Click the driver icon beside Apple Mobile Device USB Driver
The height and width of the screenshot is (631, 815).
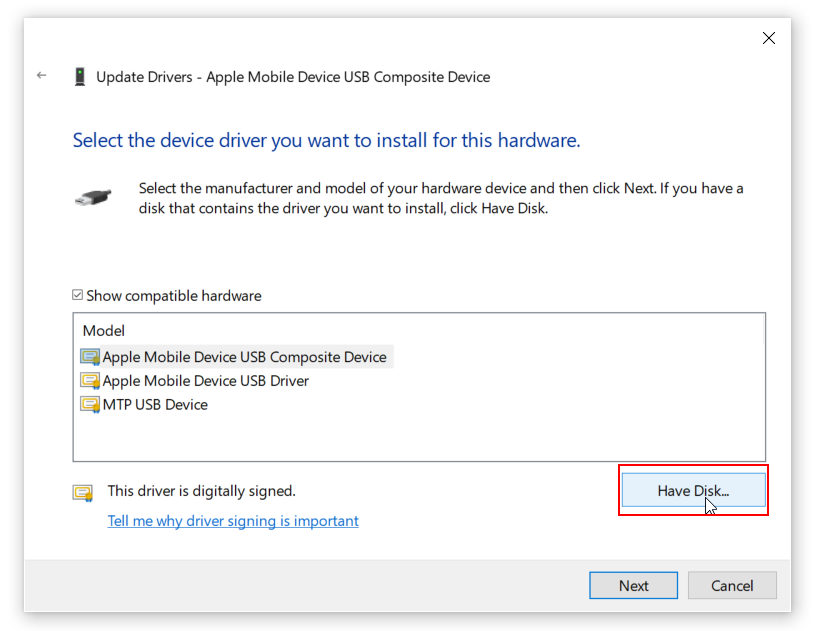click(x=91, y=380)
